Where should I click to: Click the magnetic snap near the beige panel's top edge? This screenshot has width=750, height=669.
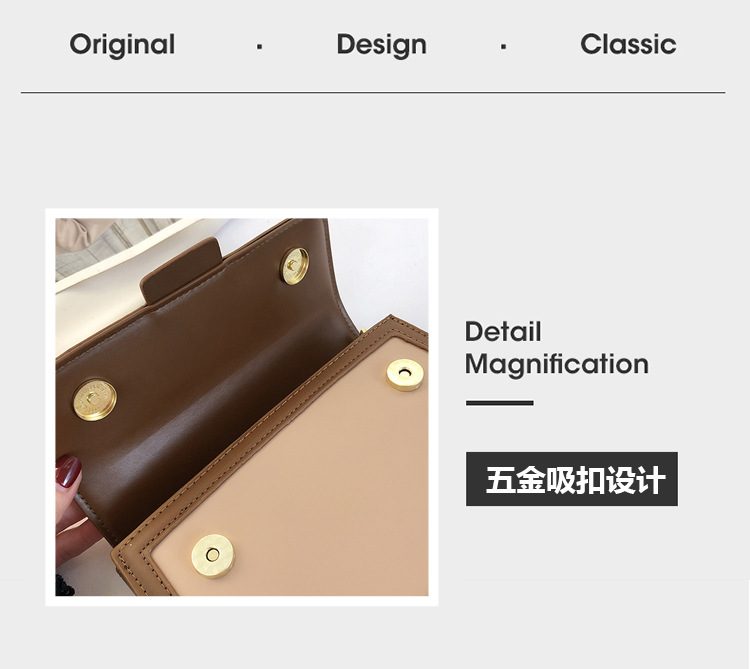click(x=405, y=374)
